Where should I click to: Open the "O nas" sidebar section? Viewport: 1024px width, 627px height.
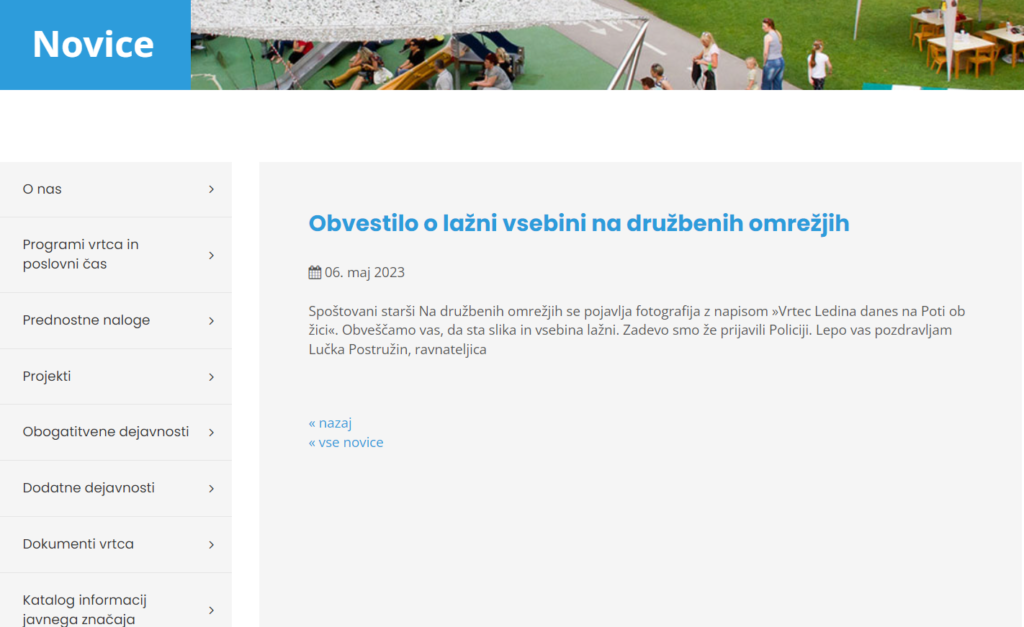(x=41, y=188)
